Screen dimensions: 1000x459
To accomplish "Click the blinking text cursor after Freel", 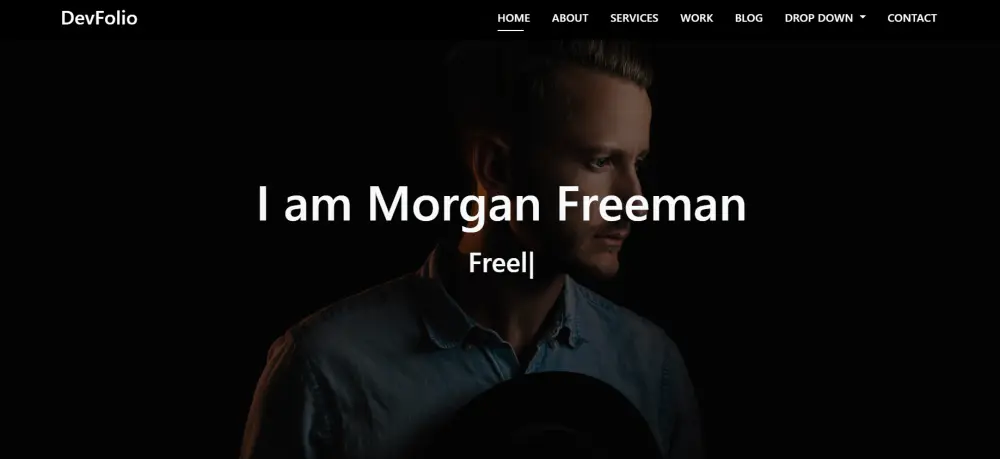I will [531, 265].
